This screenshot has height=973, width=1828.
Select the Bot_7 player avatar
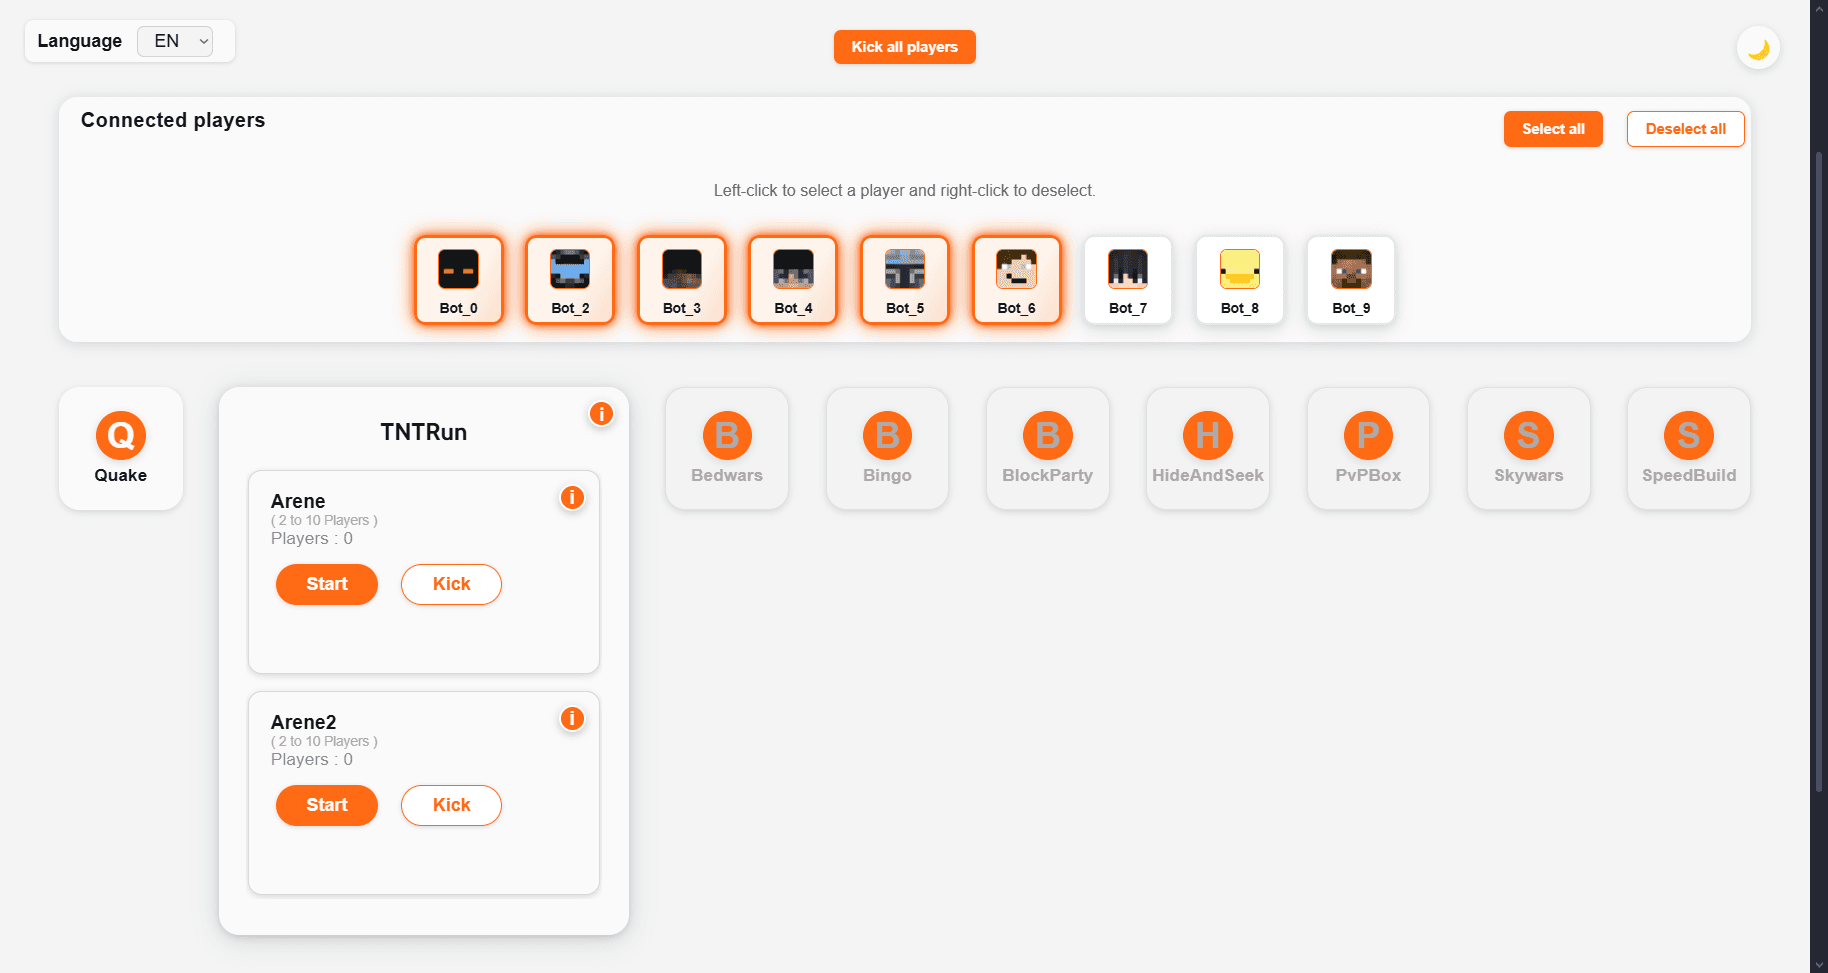1127,280
